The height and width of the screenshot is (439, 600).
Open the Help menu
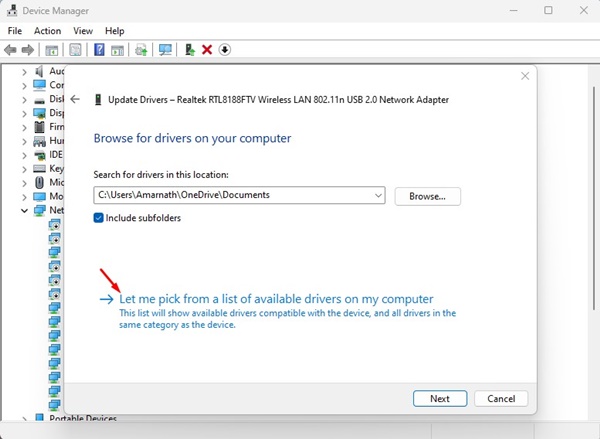tap(115, 31)
